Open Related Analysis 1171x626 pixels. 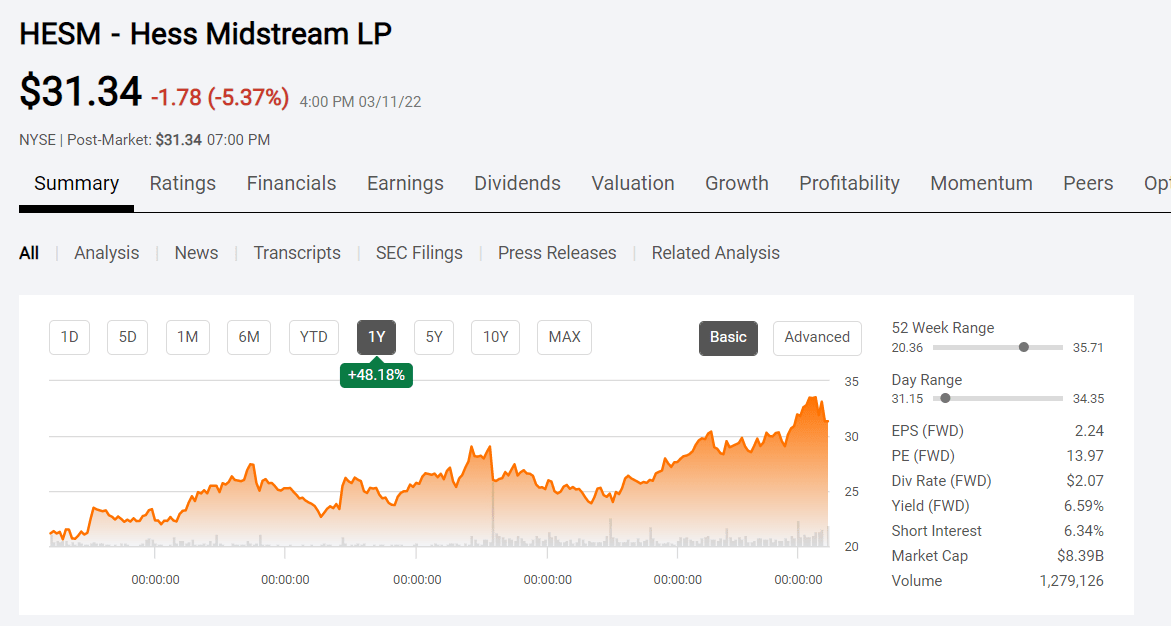coord(715,253)
